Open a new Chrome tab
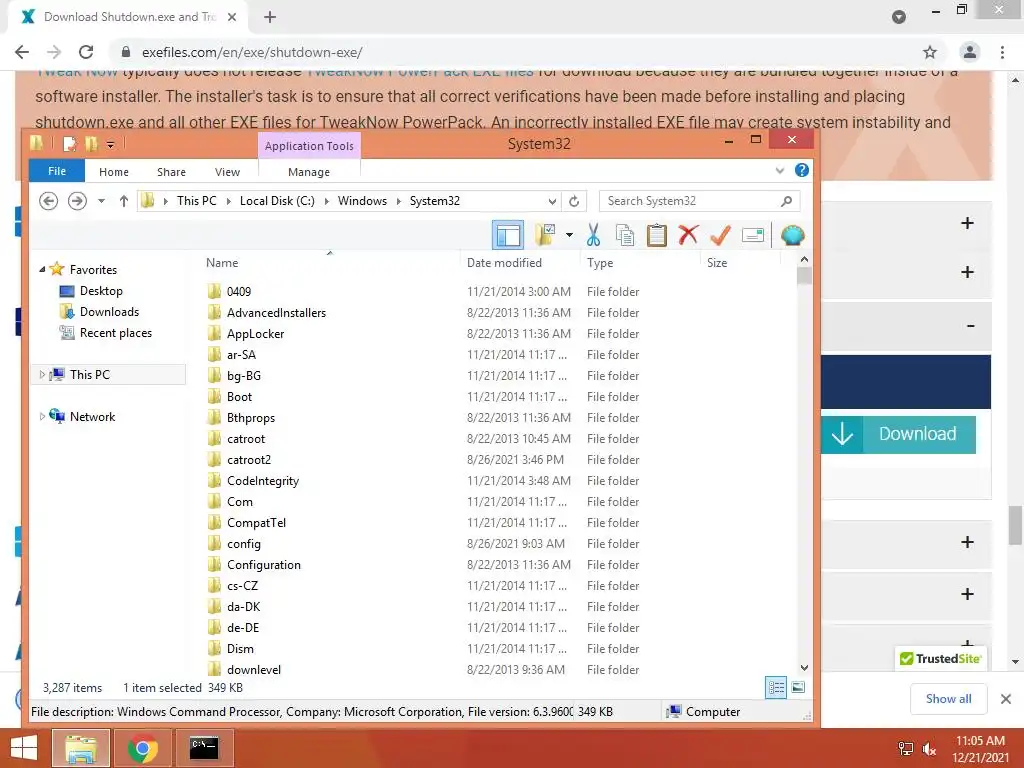1024x768 pixels. pos(270,17)
